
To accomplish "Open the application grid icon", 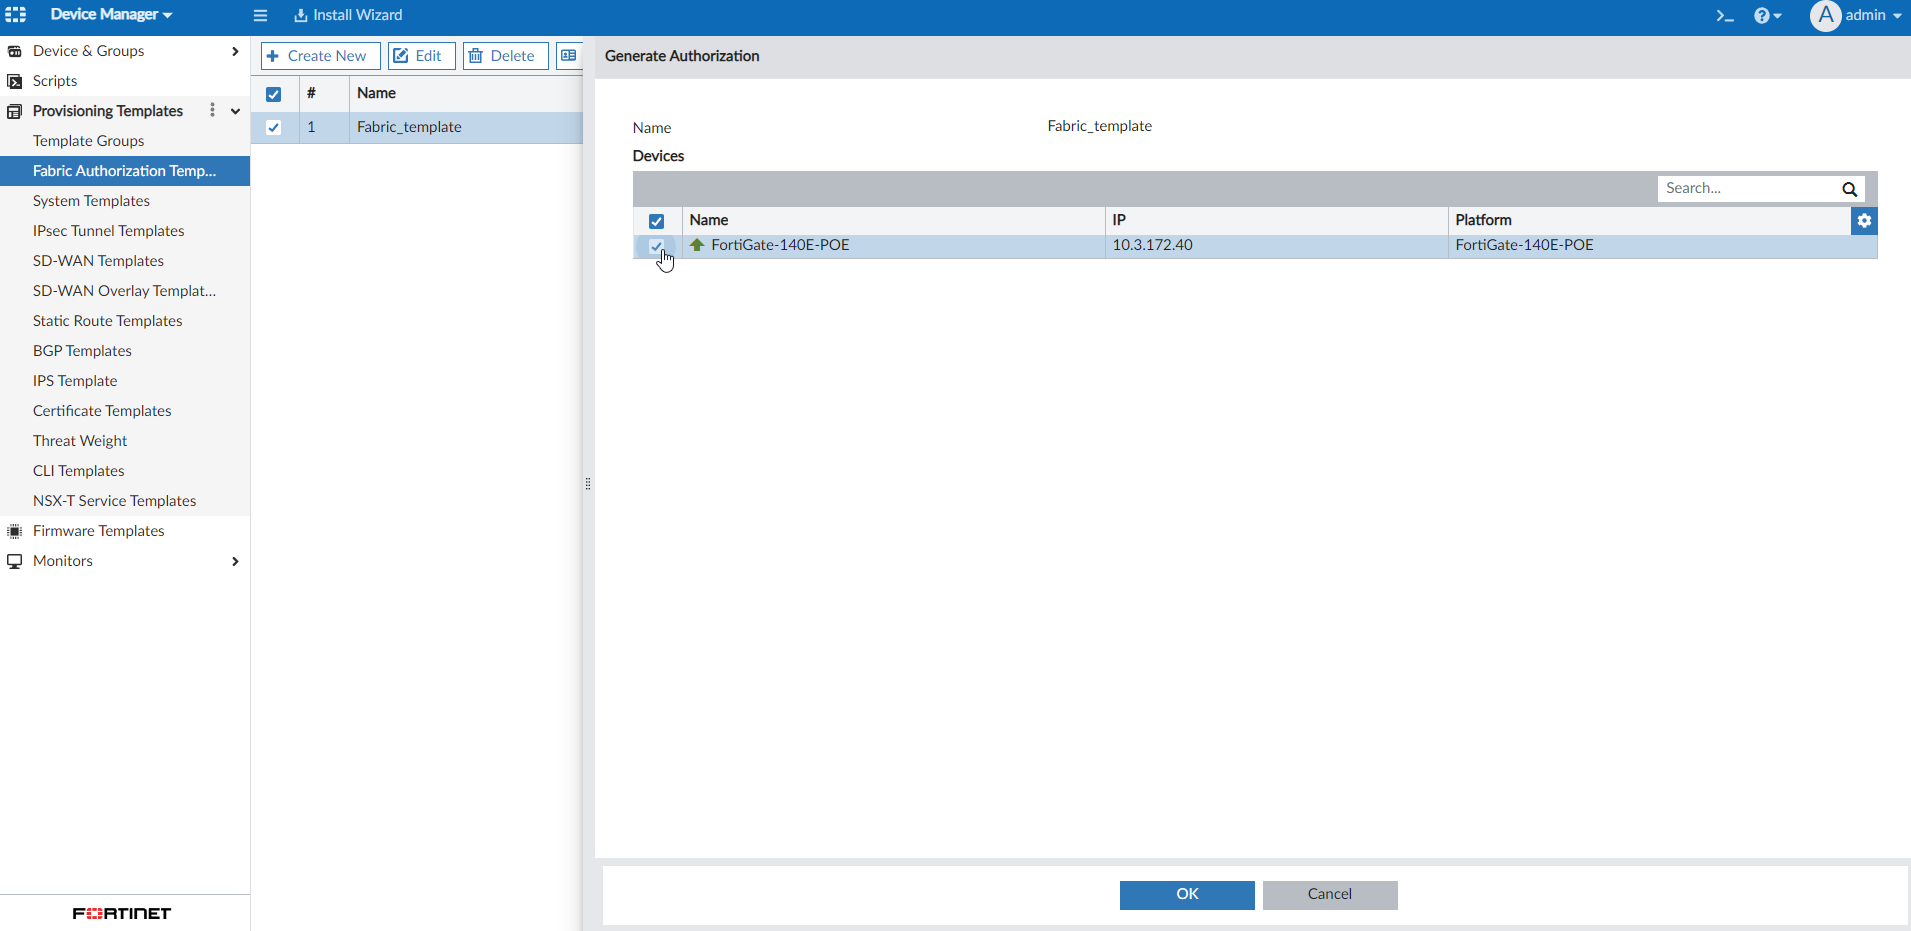I will pos(16,15).
